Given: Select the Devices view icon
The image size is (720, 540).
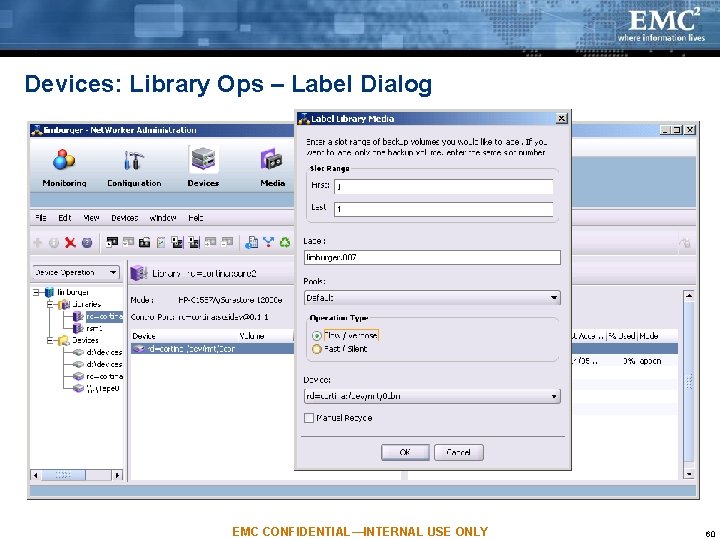Looking at the screenshot, I should pos(203,159).
